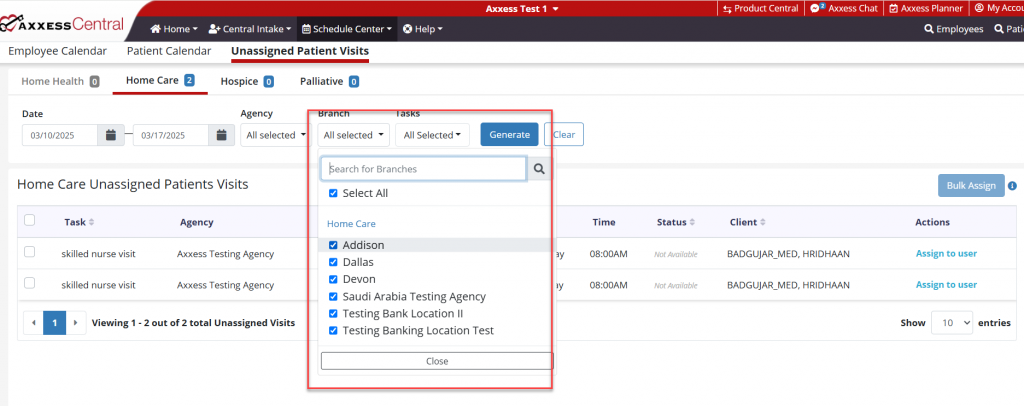Screen dimensions: 1024x406
Task: Click the start date 03/10/2025 field
Action: 60,135
